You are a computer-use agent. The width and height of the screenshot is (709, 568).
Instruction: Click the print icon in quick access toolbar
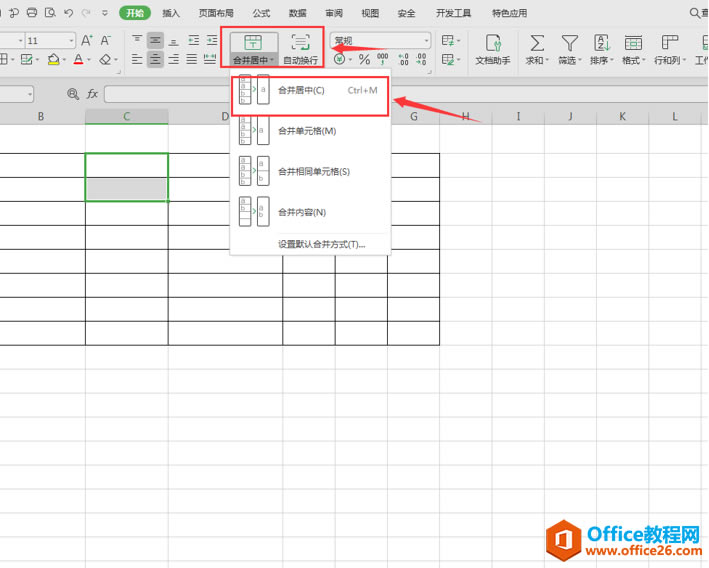click(x=32, y=13)
